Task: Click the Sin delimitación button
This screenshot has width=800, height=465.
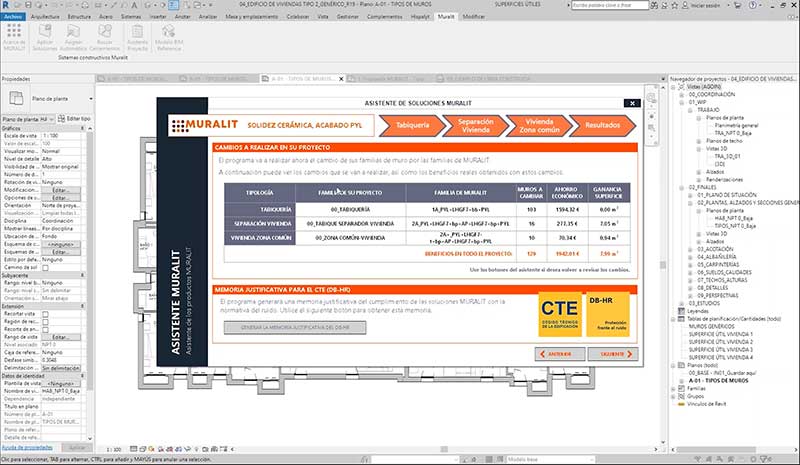Action: (x=61, y=368)
